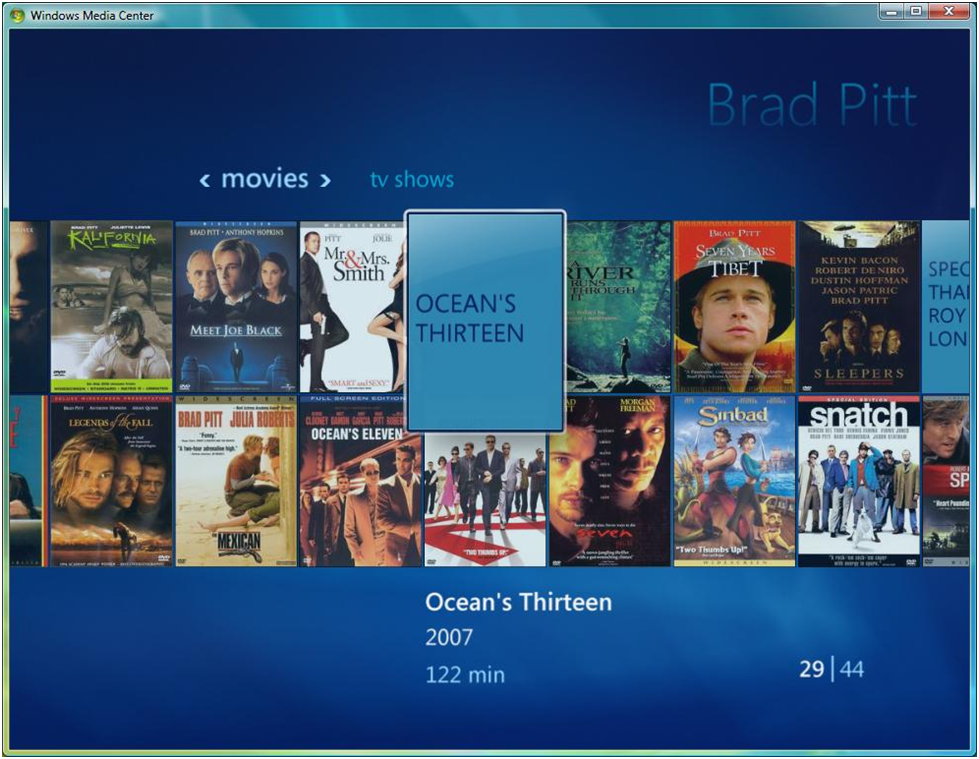Minimize the Windows Media Center window

tap(892, 11)
